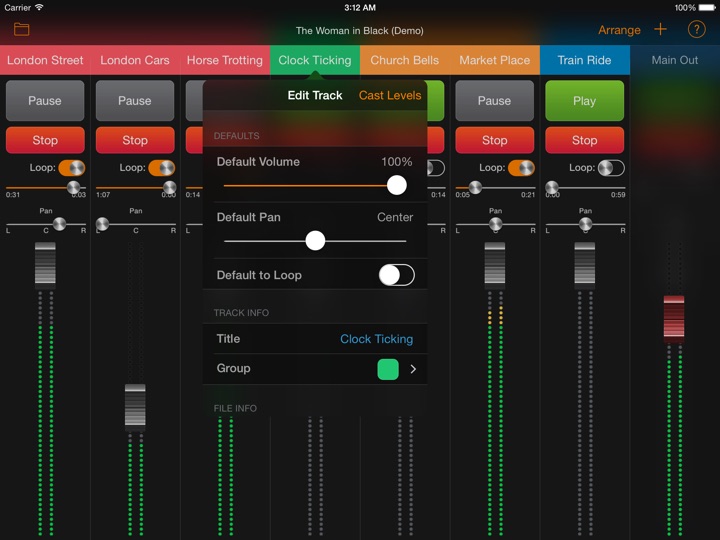The image size is (720, 540).
Task: Stop the London Cars track
Action: point(135,140)
